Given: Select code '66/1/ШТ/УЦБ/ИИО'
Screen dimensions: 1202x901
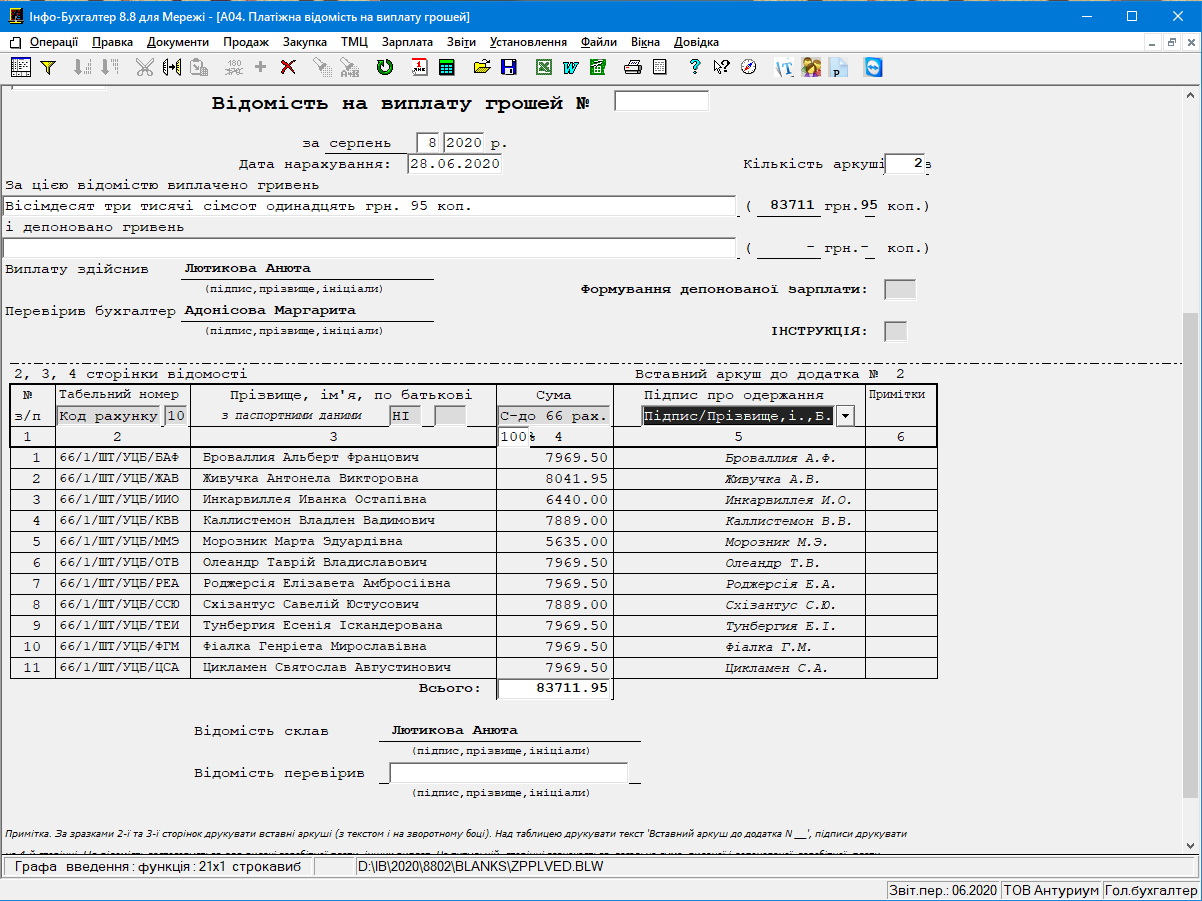Looking at the screenshot, I should tap(118, 499).
